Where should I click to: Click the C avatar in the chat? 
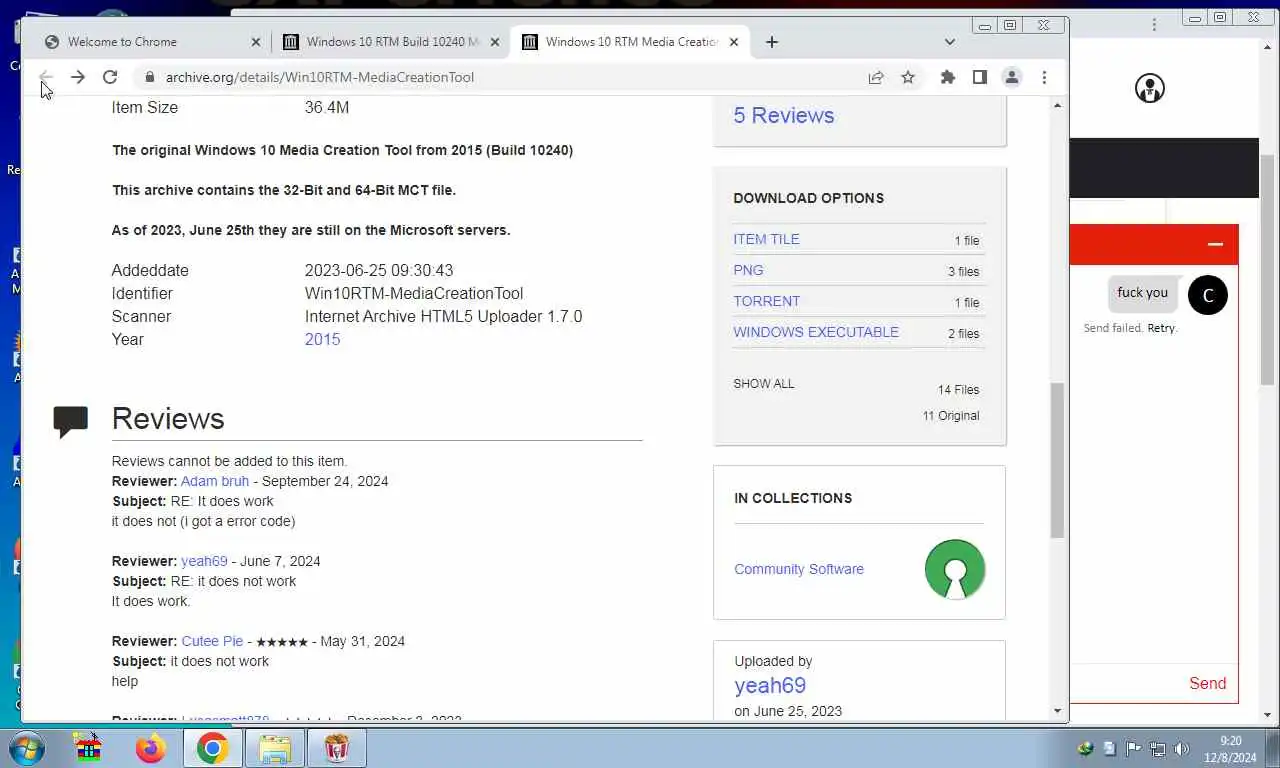[x=1207, y=295]
